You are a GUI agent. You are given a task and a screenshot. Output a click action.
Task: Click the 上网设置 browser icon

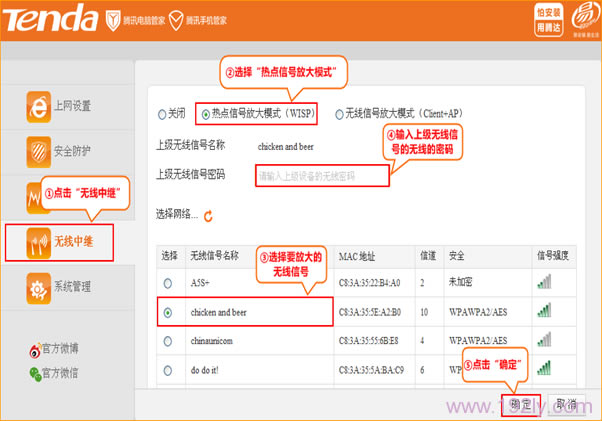38,106
